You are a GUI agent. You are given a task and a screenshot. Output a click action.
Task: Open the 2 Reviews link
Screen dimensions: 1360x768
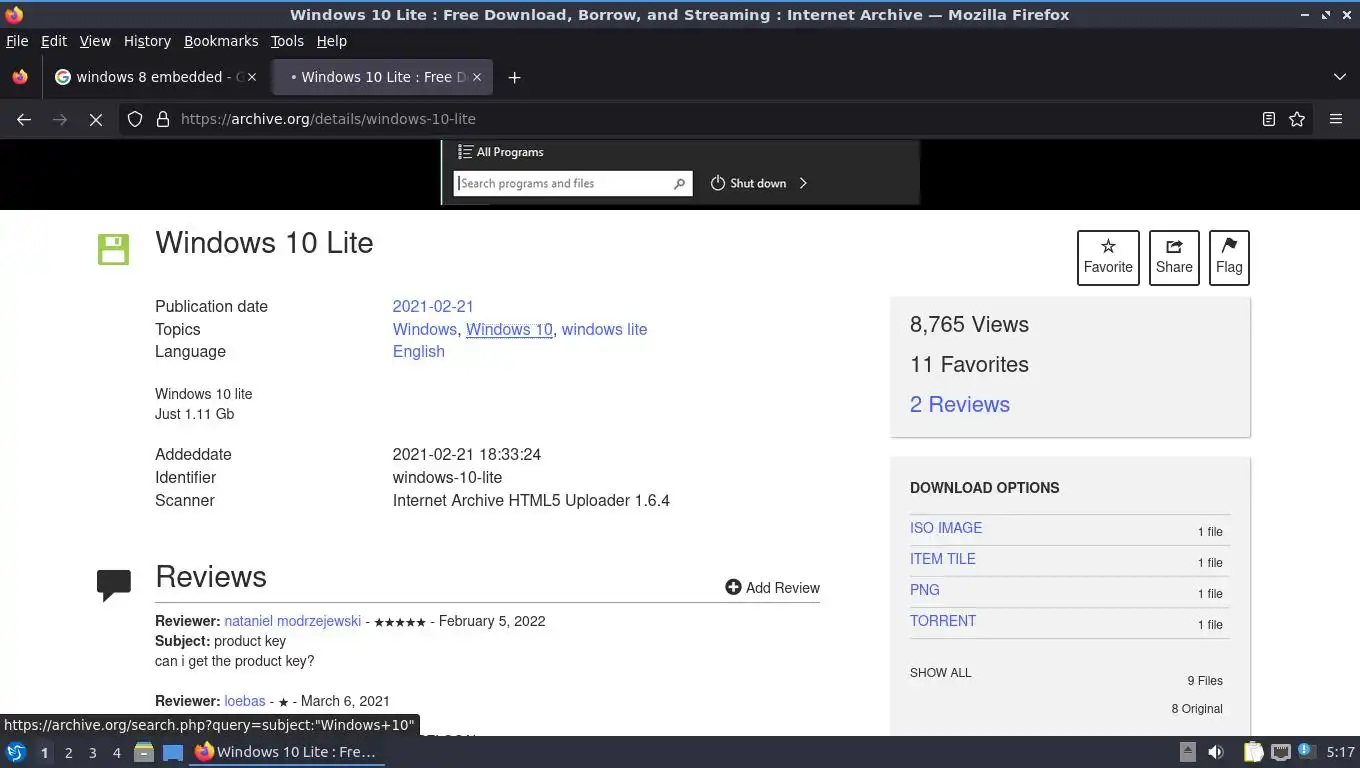[x=960, y=405]
